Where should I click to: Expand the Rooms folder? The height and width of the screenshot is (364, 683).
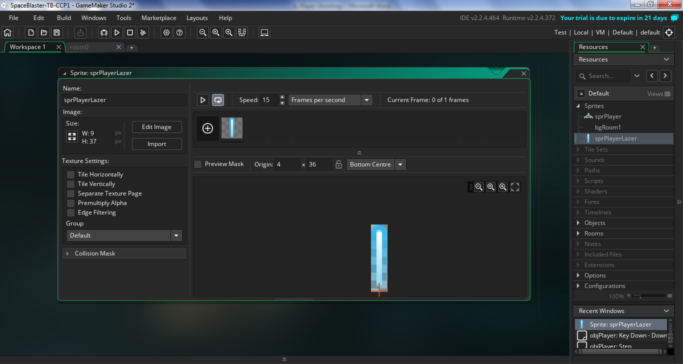point(578,233)
